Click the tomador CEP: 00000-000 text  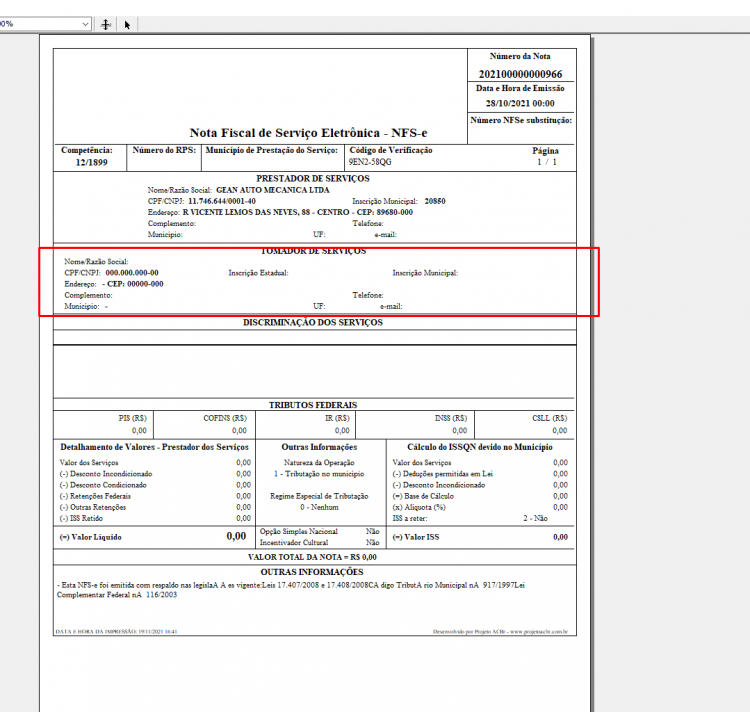point(135,284)
